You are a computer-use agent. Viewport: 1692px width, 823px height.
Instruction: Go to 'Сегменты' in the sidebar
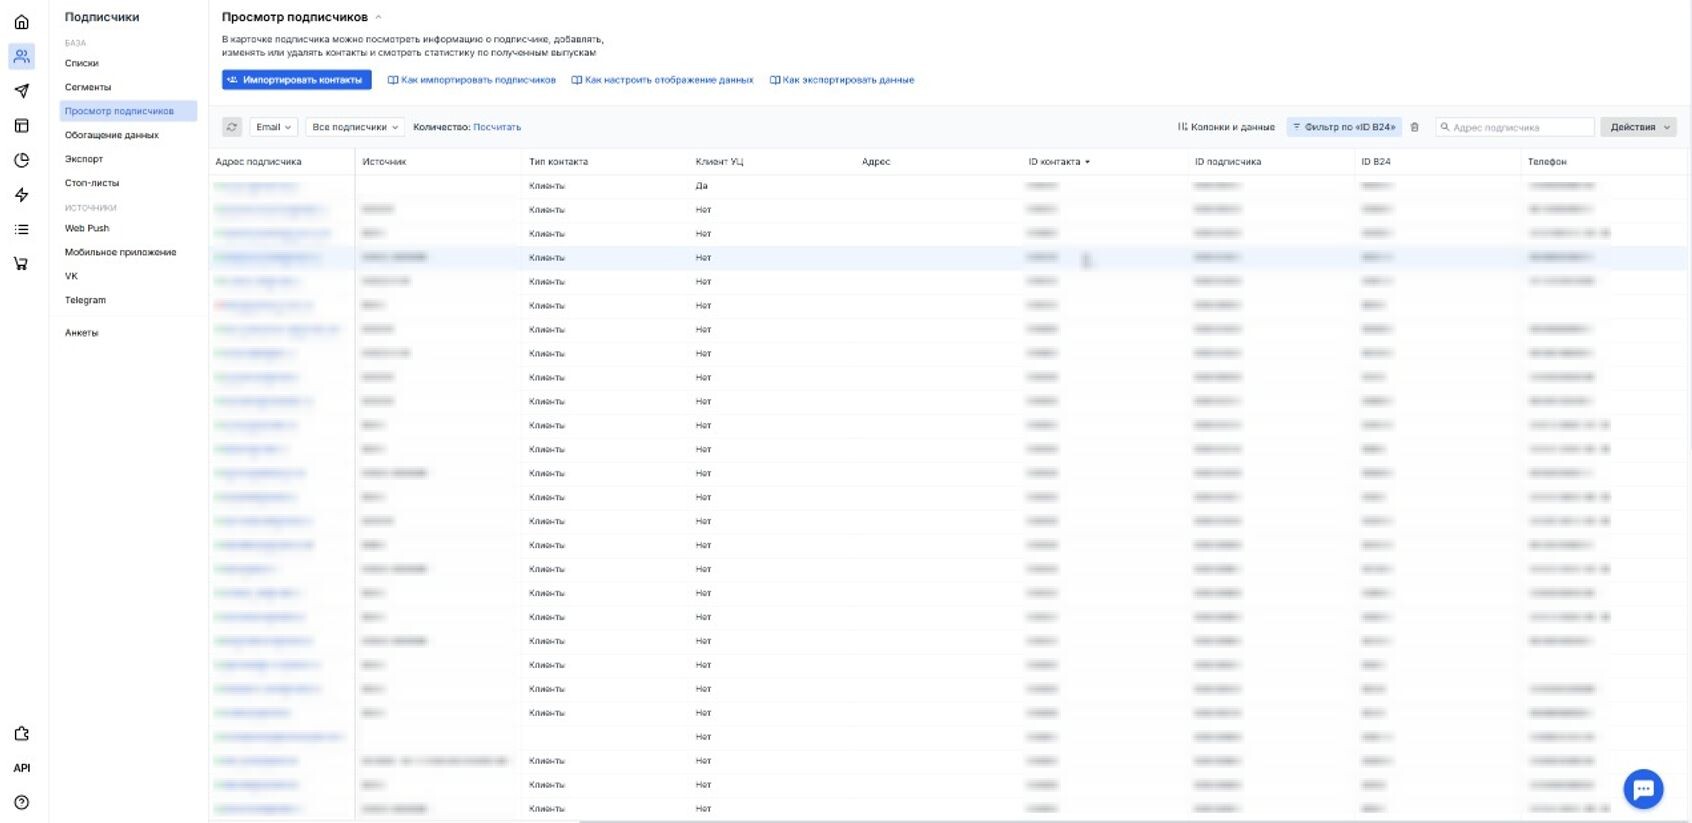[x=88, y=87]
